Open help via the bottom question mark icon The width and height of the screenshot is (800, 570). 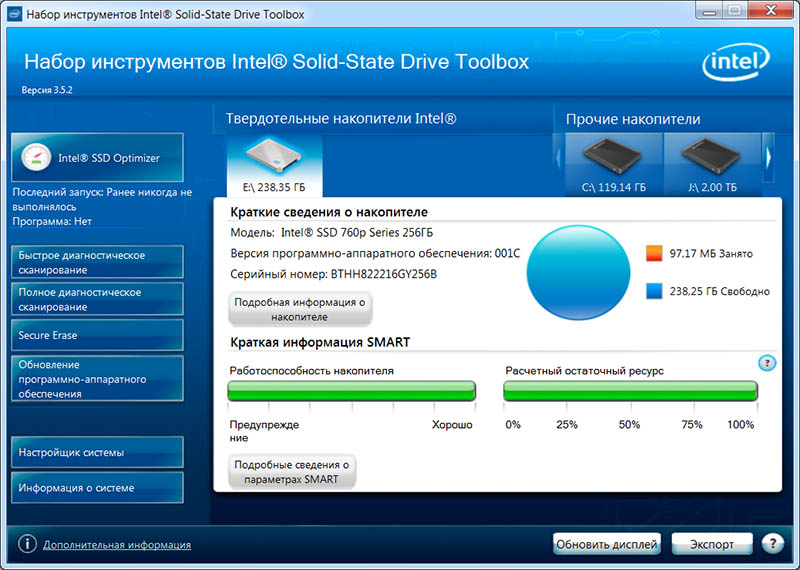click(x=772, y=543)
